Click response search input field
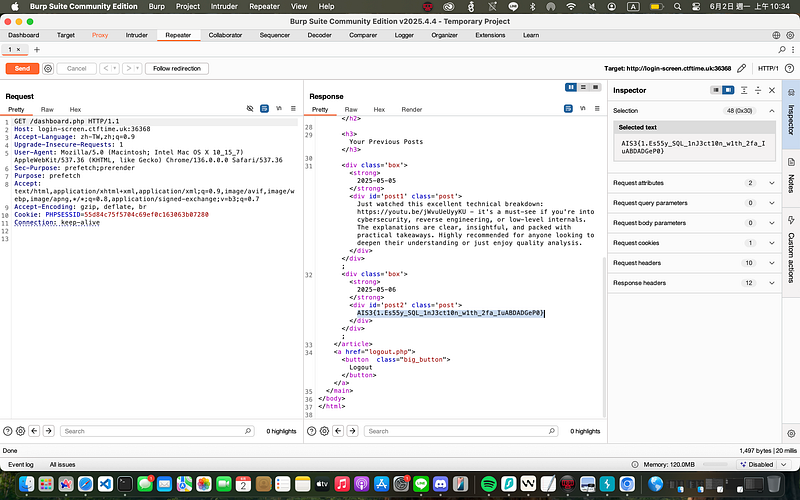Image resolution: width=800 pixels, height=500 pixels. click(460, 431)
